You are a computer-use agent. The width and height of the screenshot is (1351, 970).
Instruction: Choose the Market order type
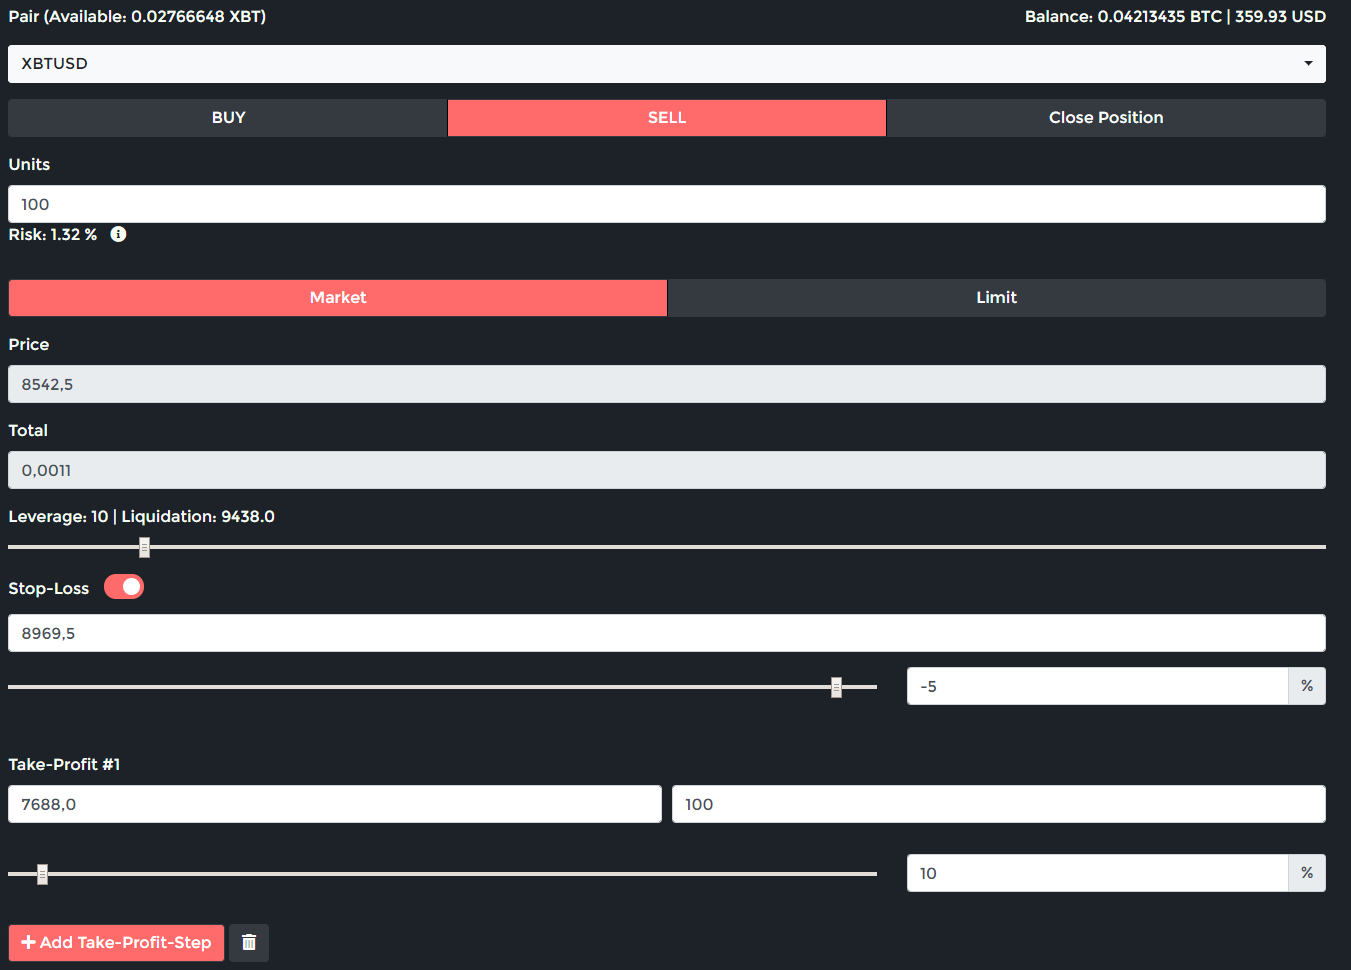click(x=338, y=298)
